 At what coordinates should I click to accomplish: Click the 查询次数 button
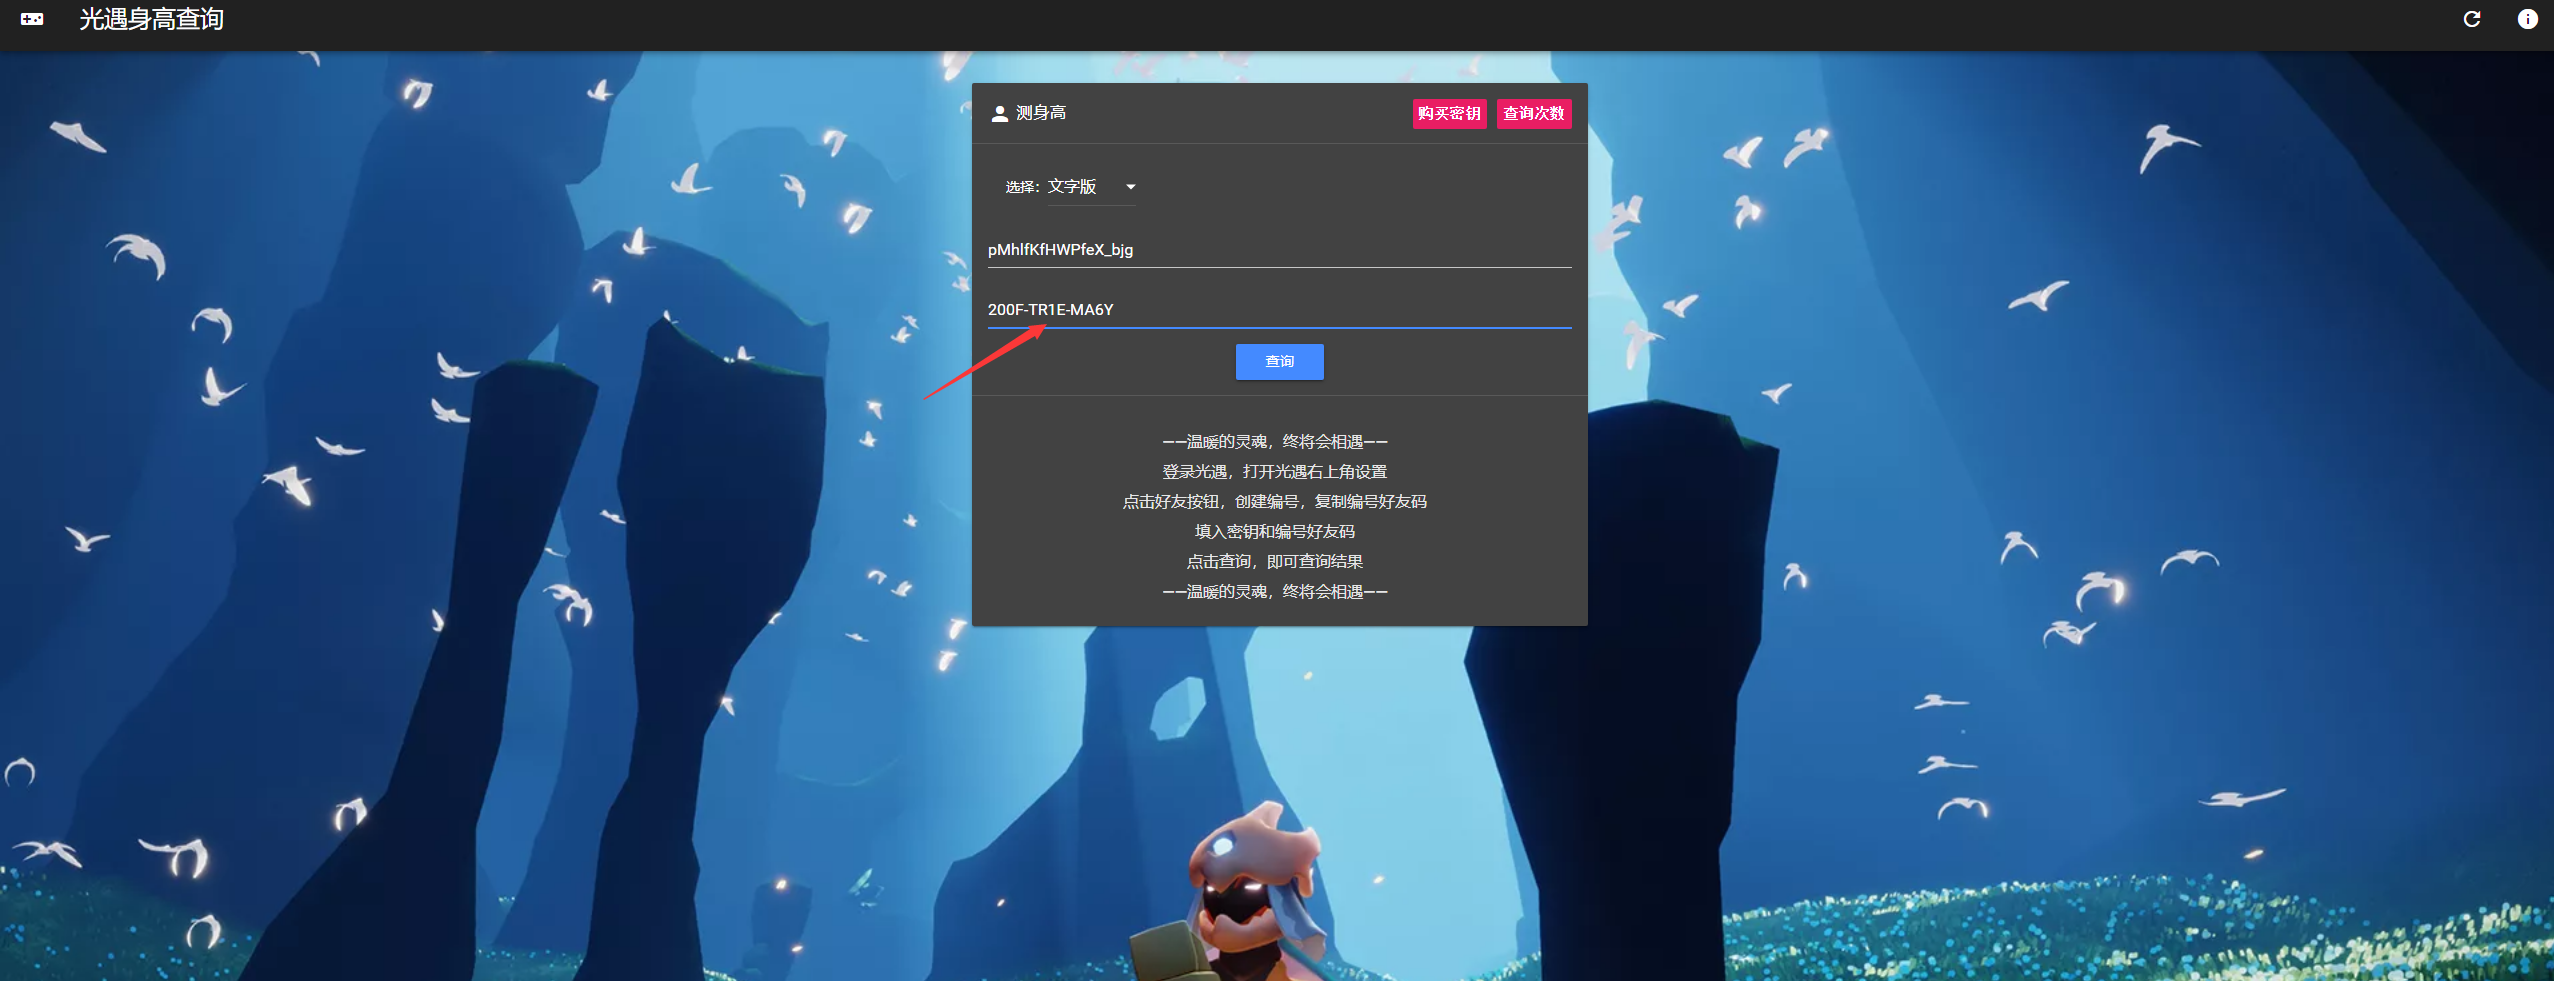(x=1533, y=114)
